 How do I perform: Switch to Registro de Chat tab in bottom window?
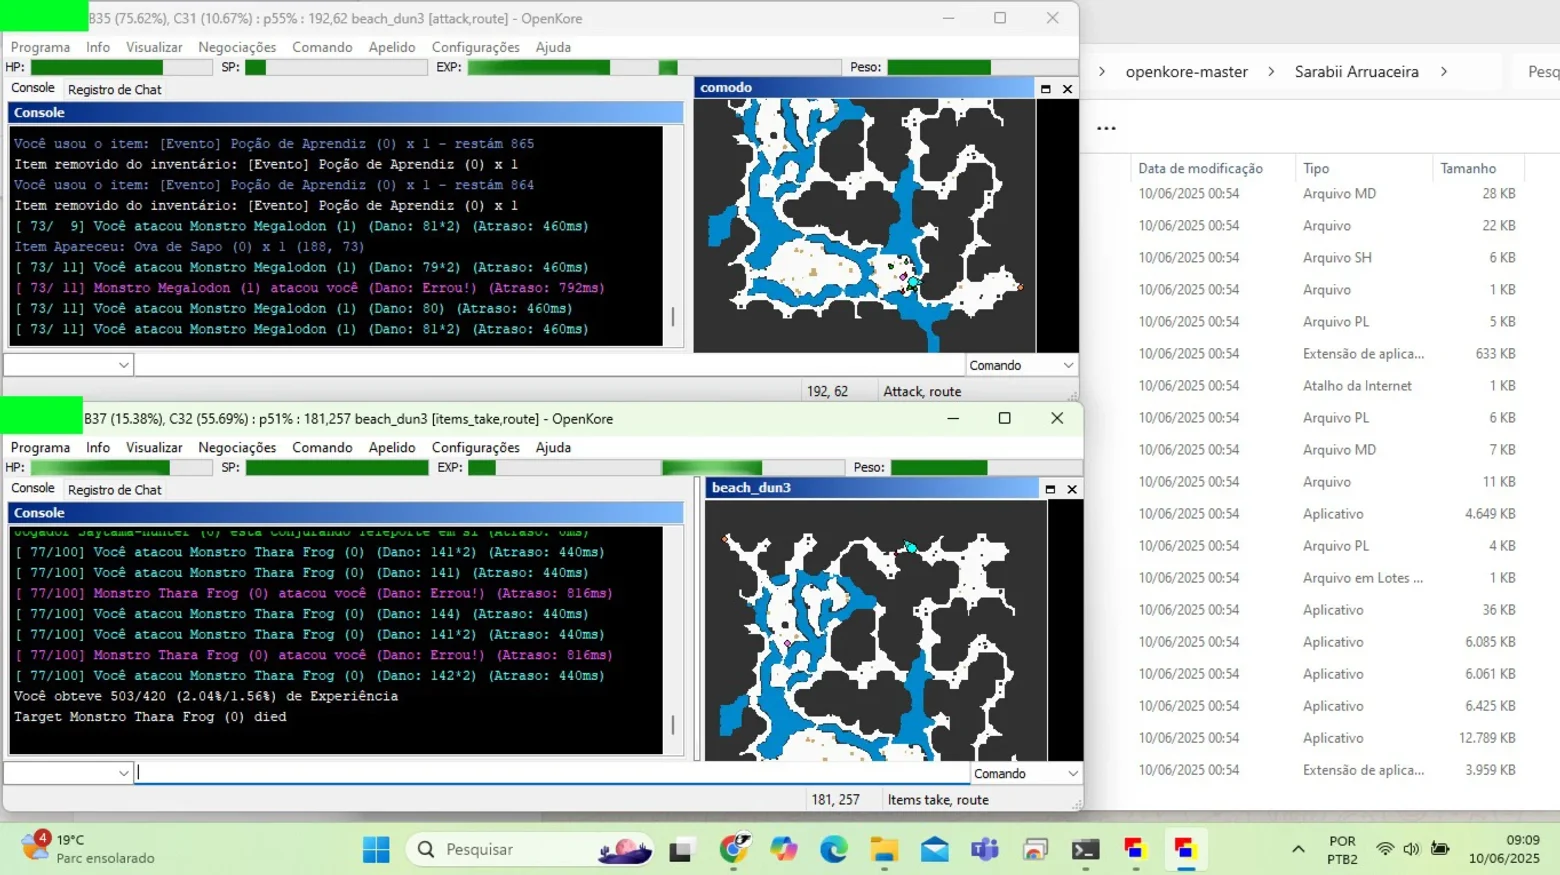pos(114,490)
